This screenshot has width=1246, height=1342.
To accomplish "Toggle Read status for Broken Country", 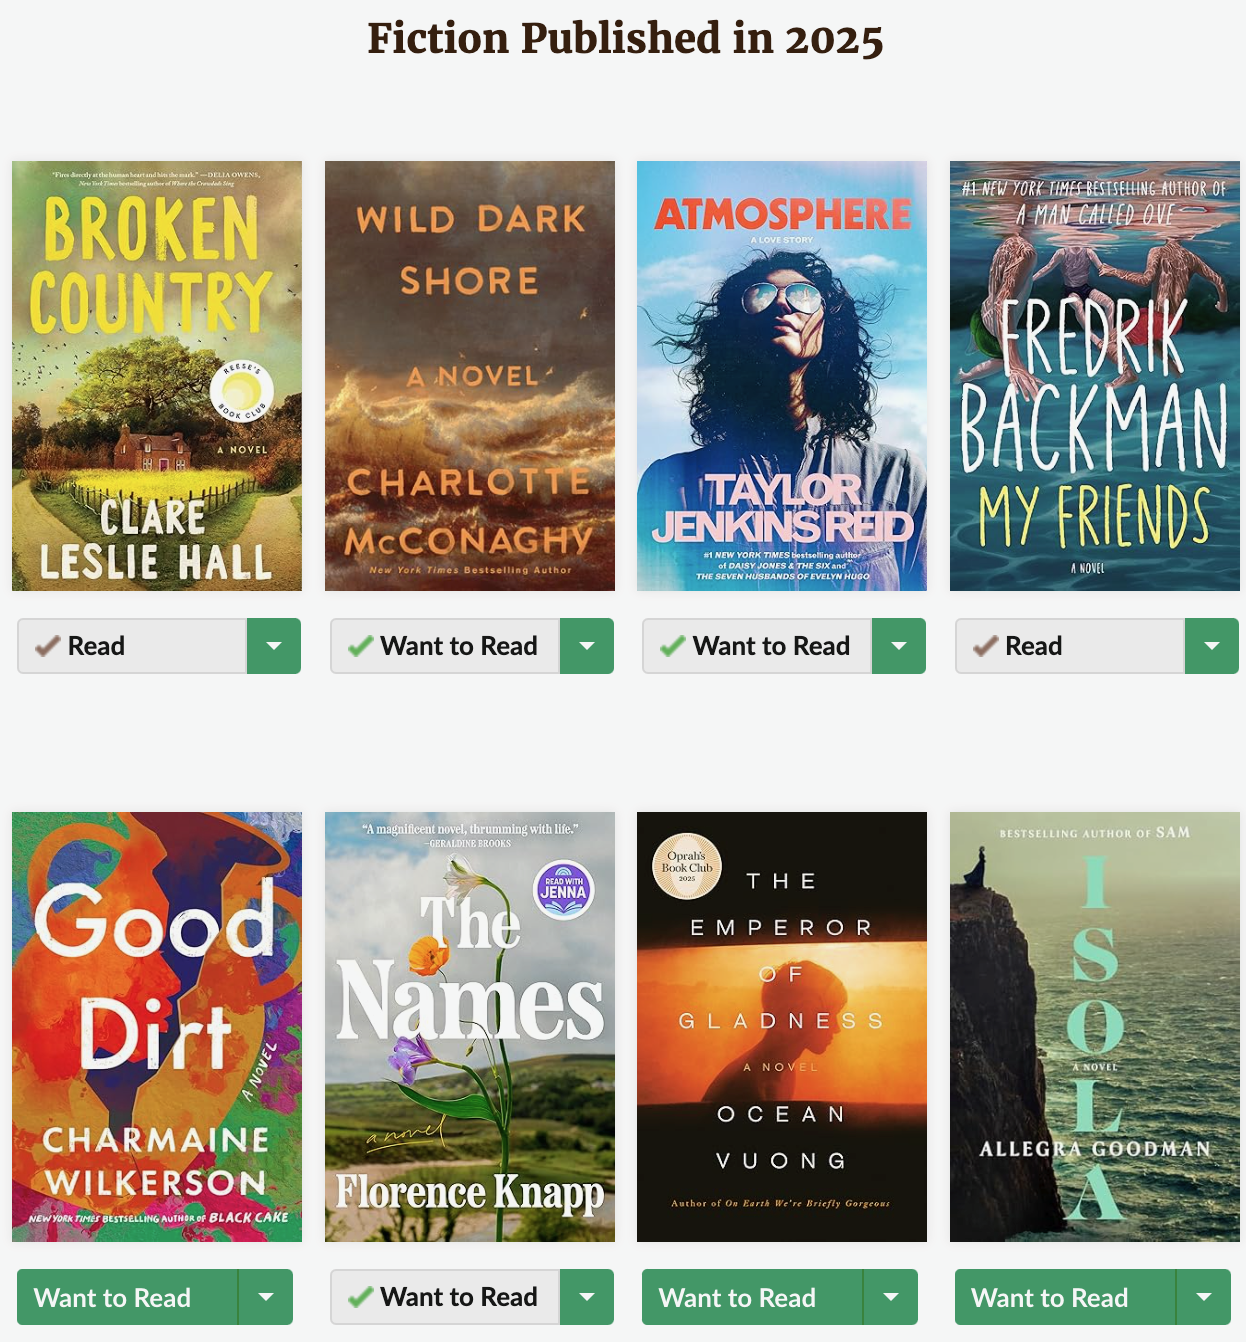I will click(x=132, y=646).
